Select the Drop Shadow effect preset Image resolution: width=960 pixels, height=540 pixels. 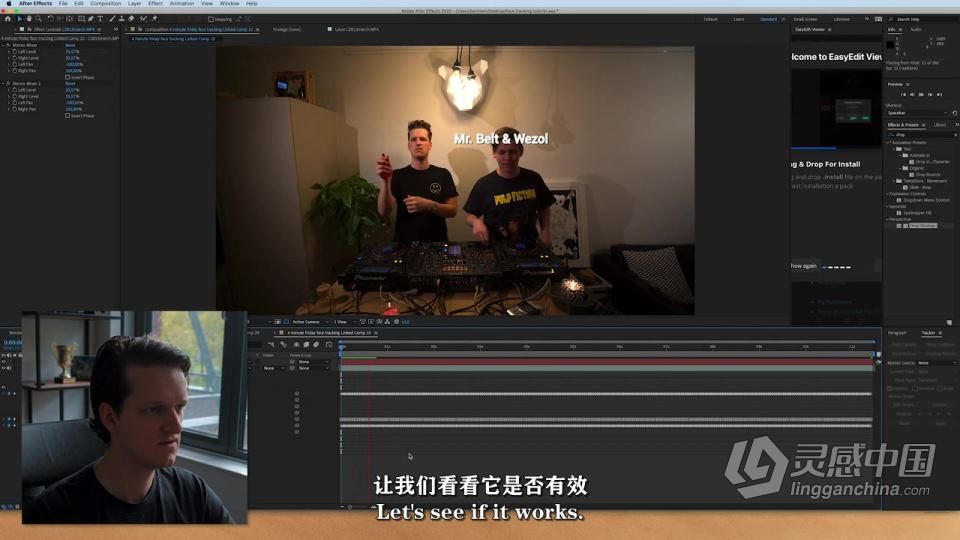coord(923,225)
